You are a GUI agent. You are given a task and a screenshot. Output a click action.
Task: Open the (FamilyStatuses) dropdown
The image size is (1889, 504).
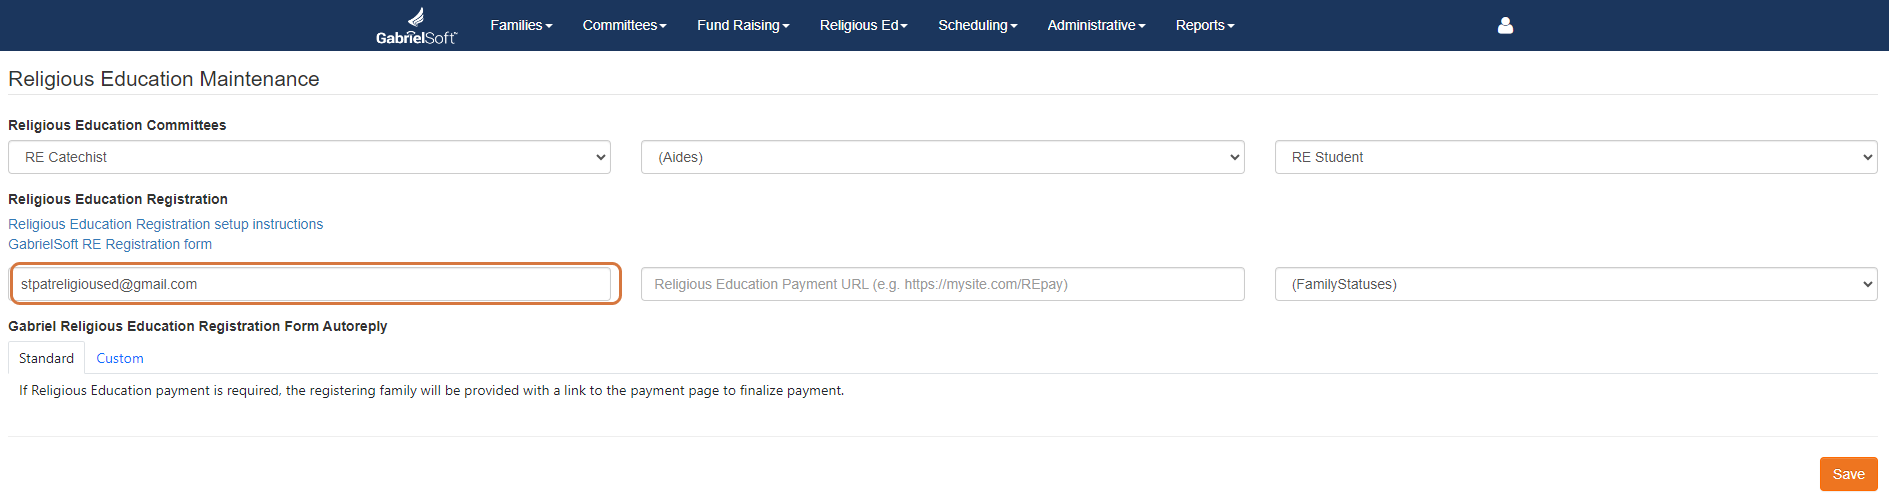pos(1576,284)
